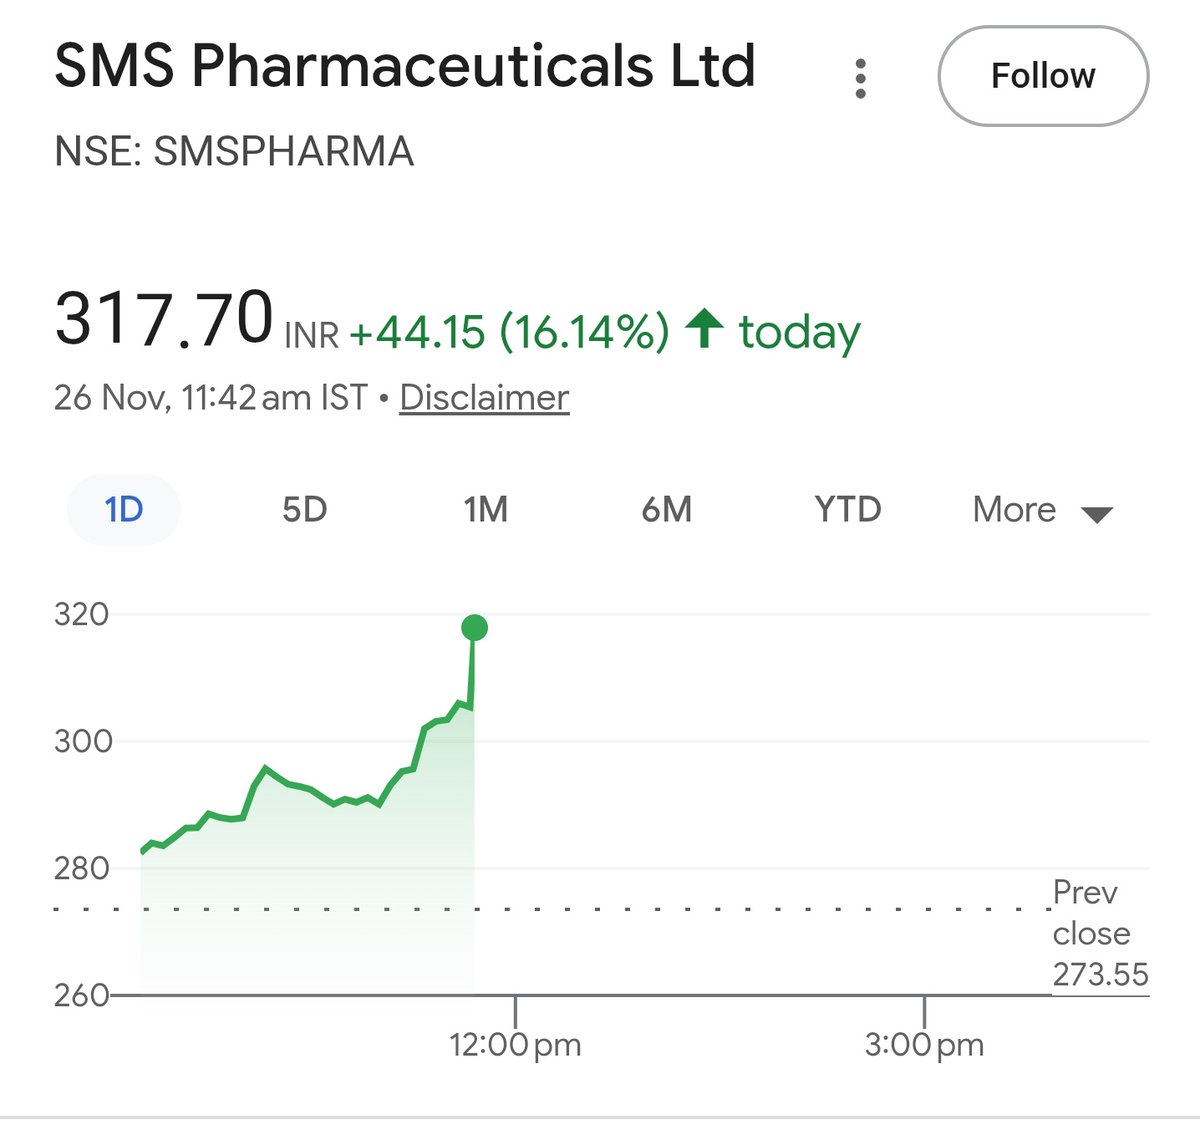
Task: Show the 6M chart range
Action: pos(666,510)
